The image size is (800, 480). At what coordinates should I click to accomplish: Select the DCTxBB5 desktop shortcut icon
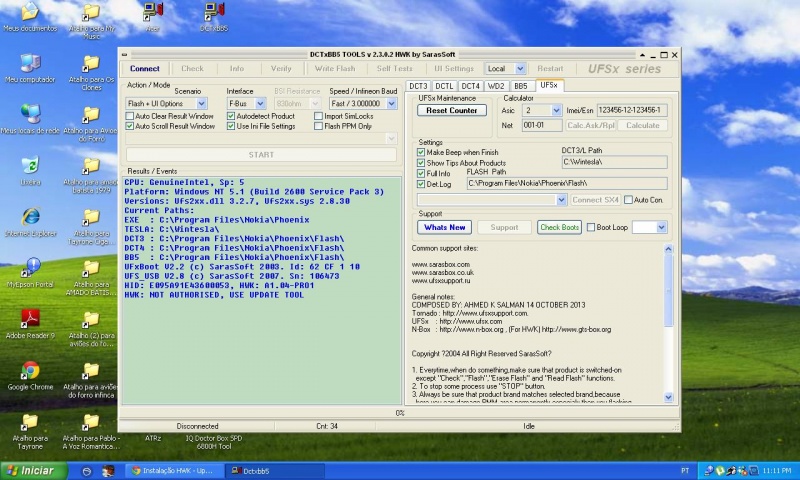pos(214,17)
